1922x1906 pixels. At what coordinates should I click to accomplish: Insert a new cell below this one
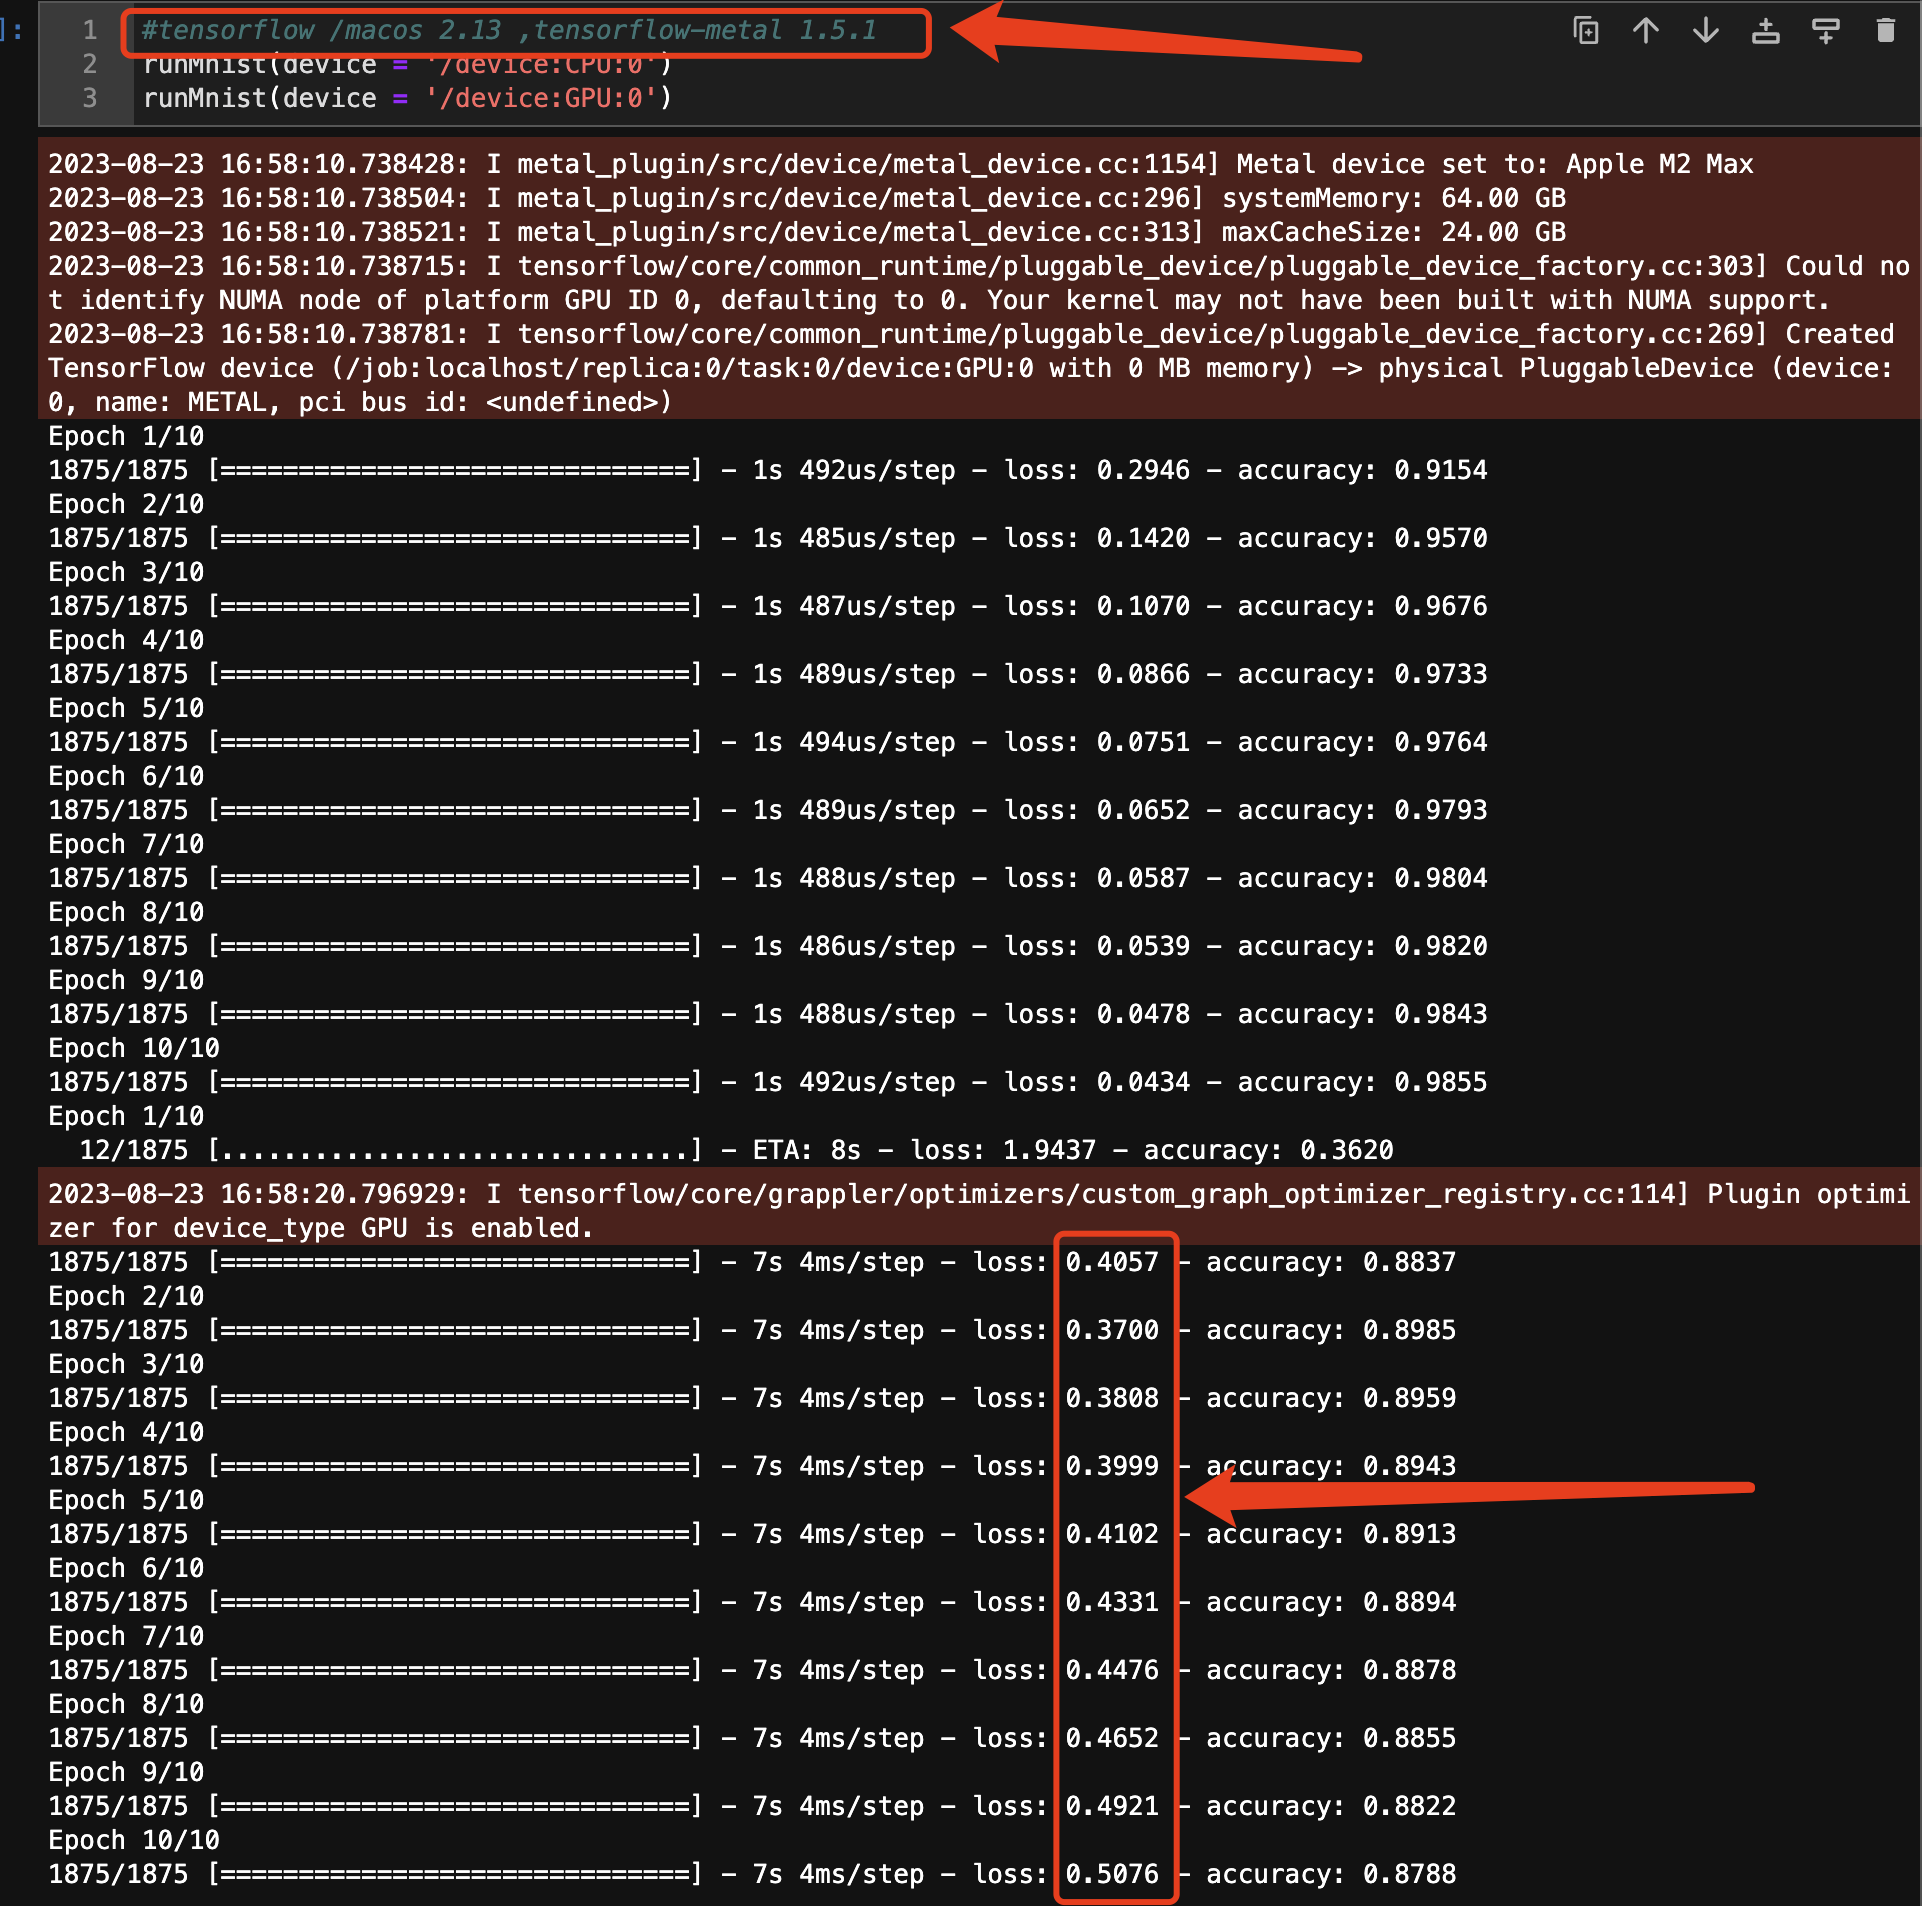click(1826, 31)
